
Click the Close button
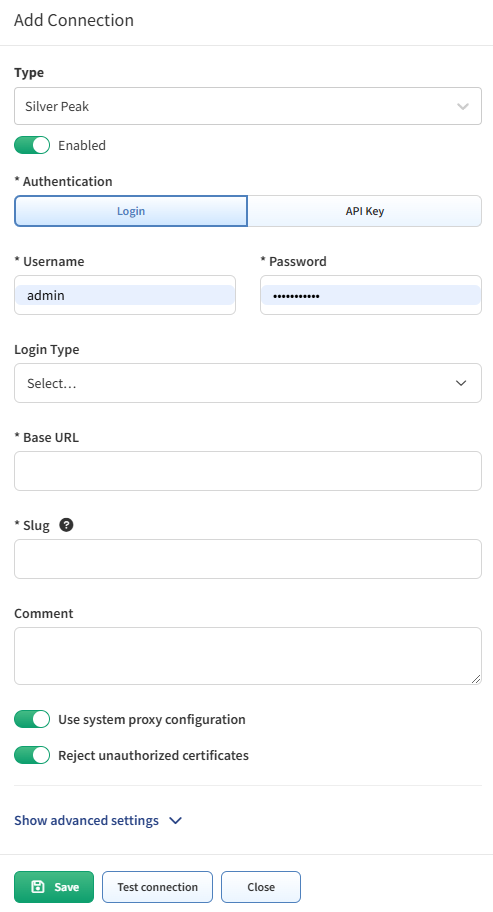click(261, 886)
